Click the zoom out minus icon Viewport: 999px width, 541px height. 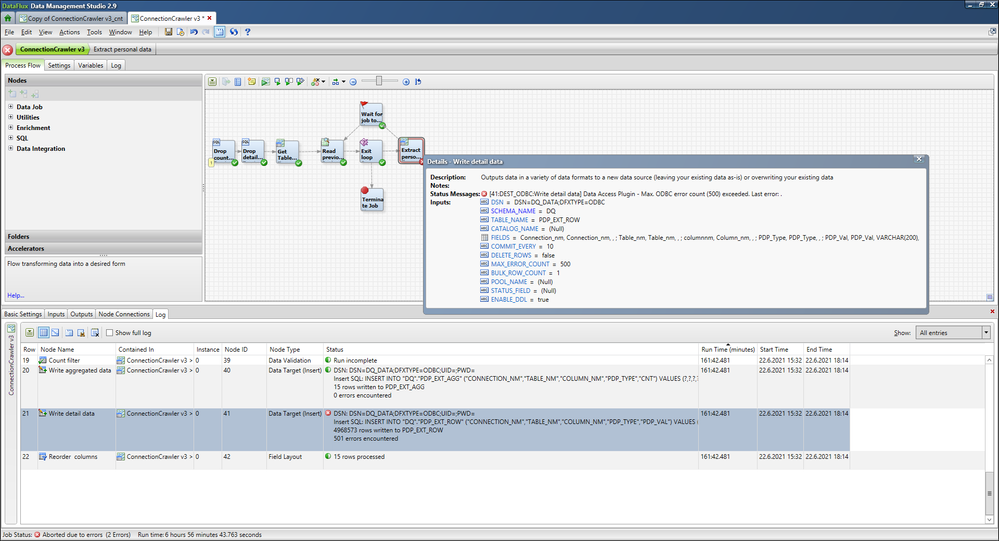click(354, 81)
